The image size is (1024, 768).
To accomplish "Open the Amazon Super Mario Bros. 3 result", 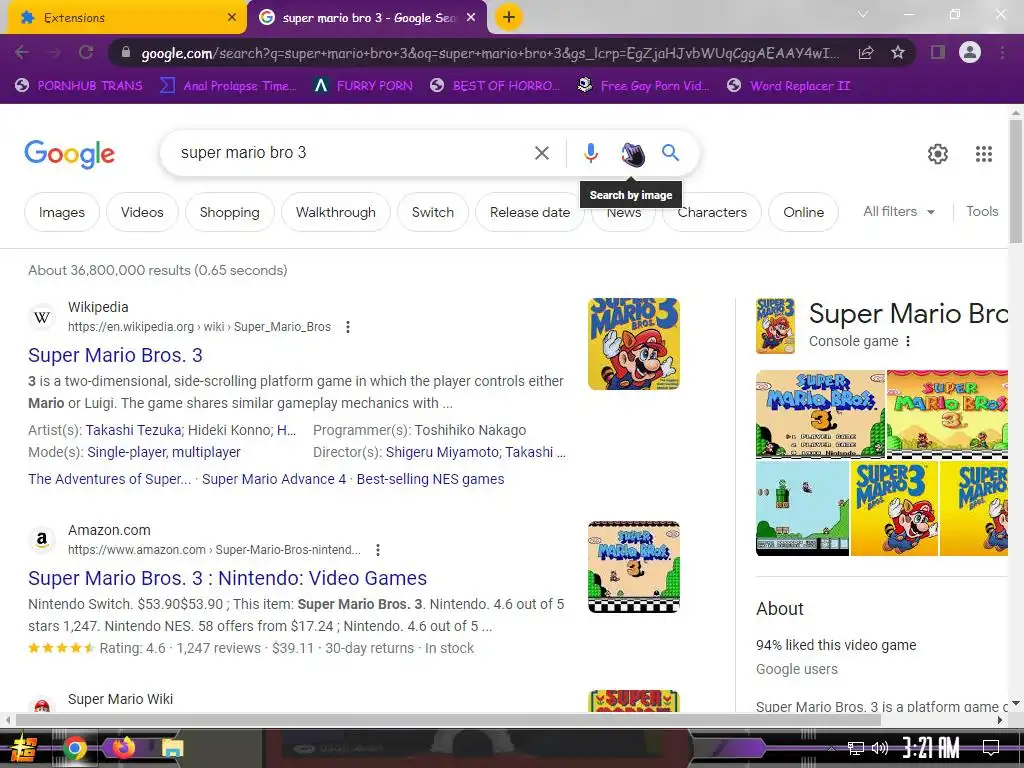I will tap(227, 578).
